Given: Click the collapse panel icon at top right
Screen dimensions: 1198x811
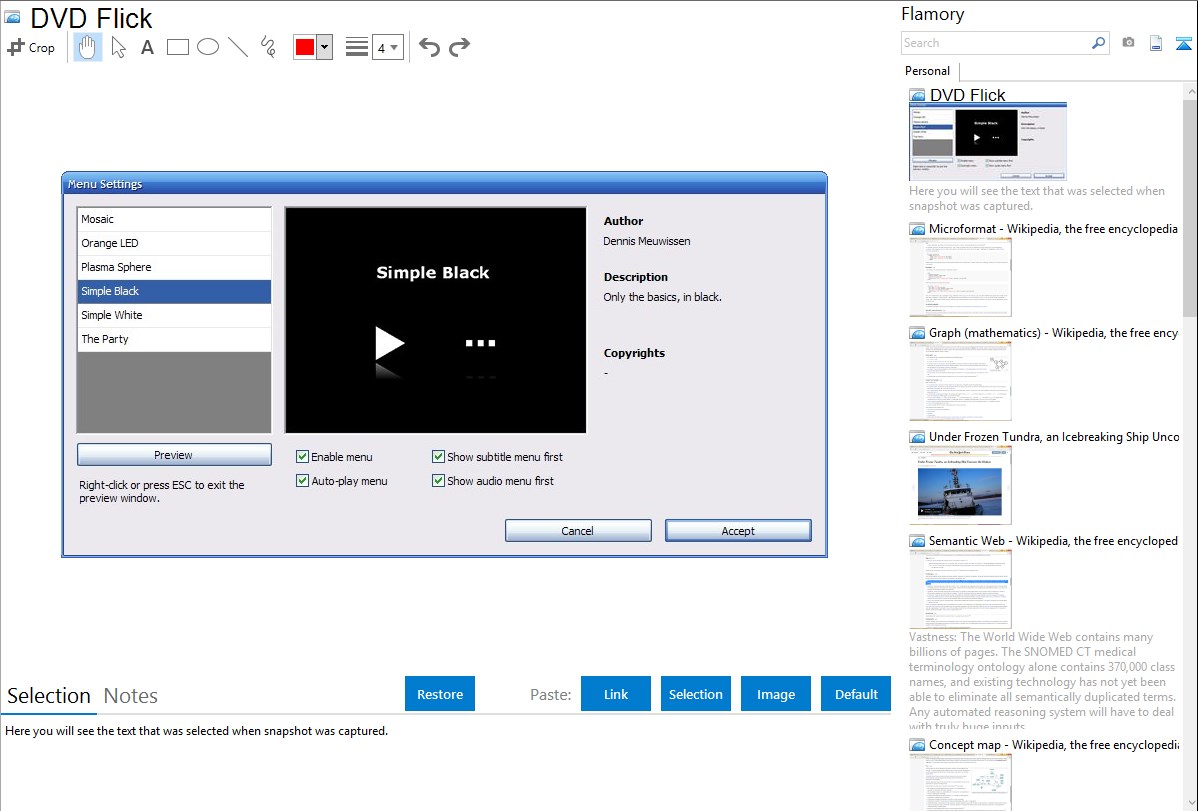Looking at the screenshot, I should (1183, 43).
